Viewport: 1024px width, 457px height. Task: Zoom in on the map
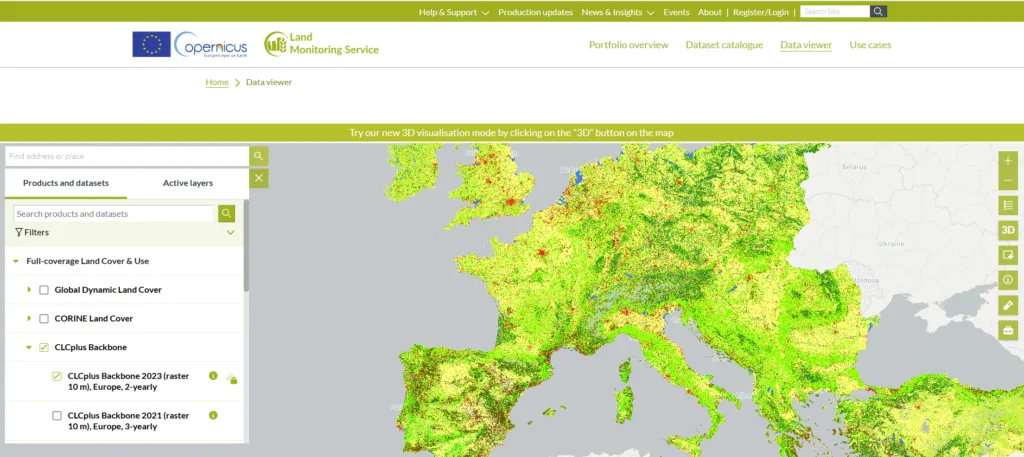(1008, 161)
